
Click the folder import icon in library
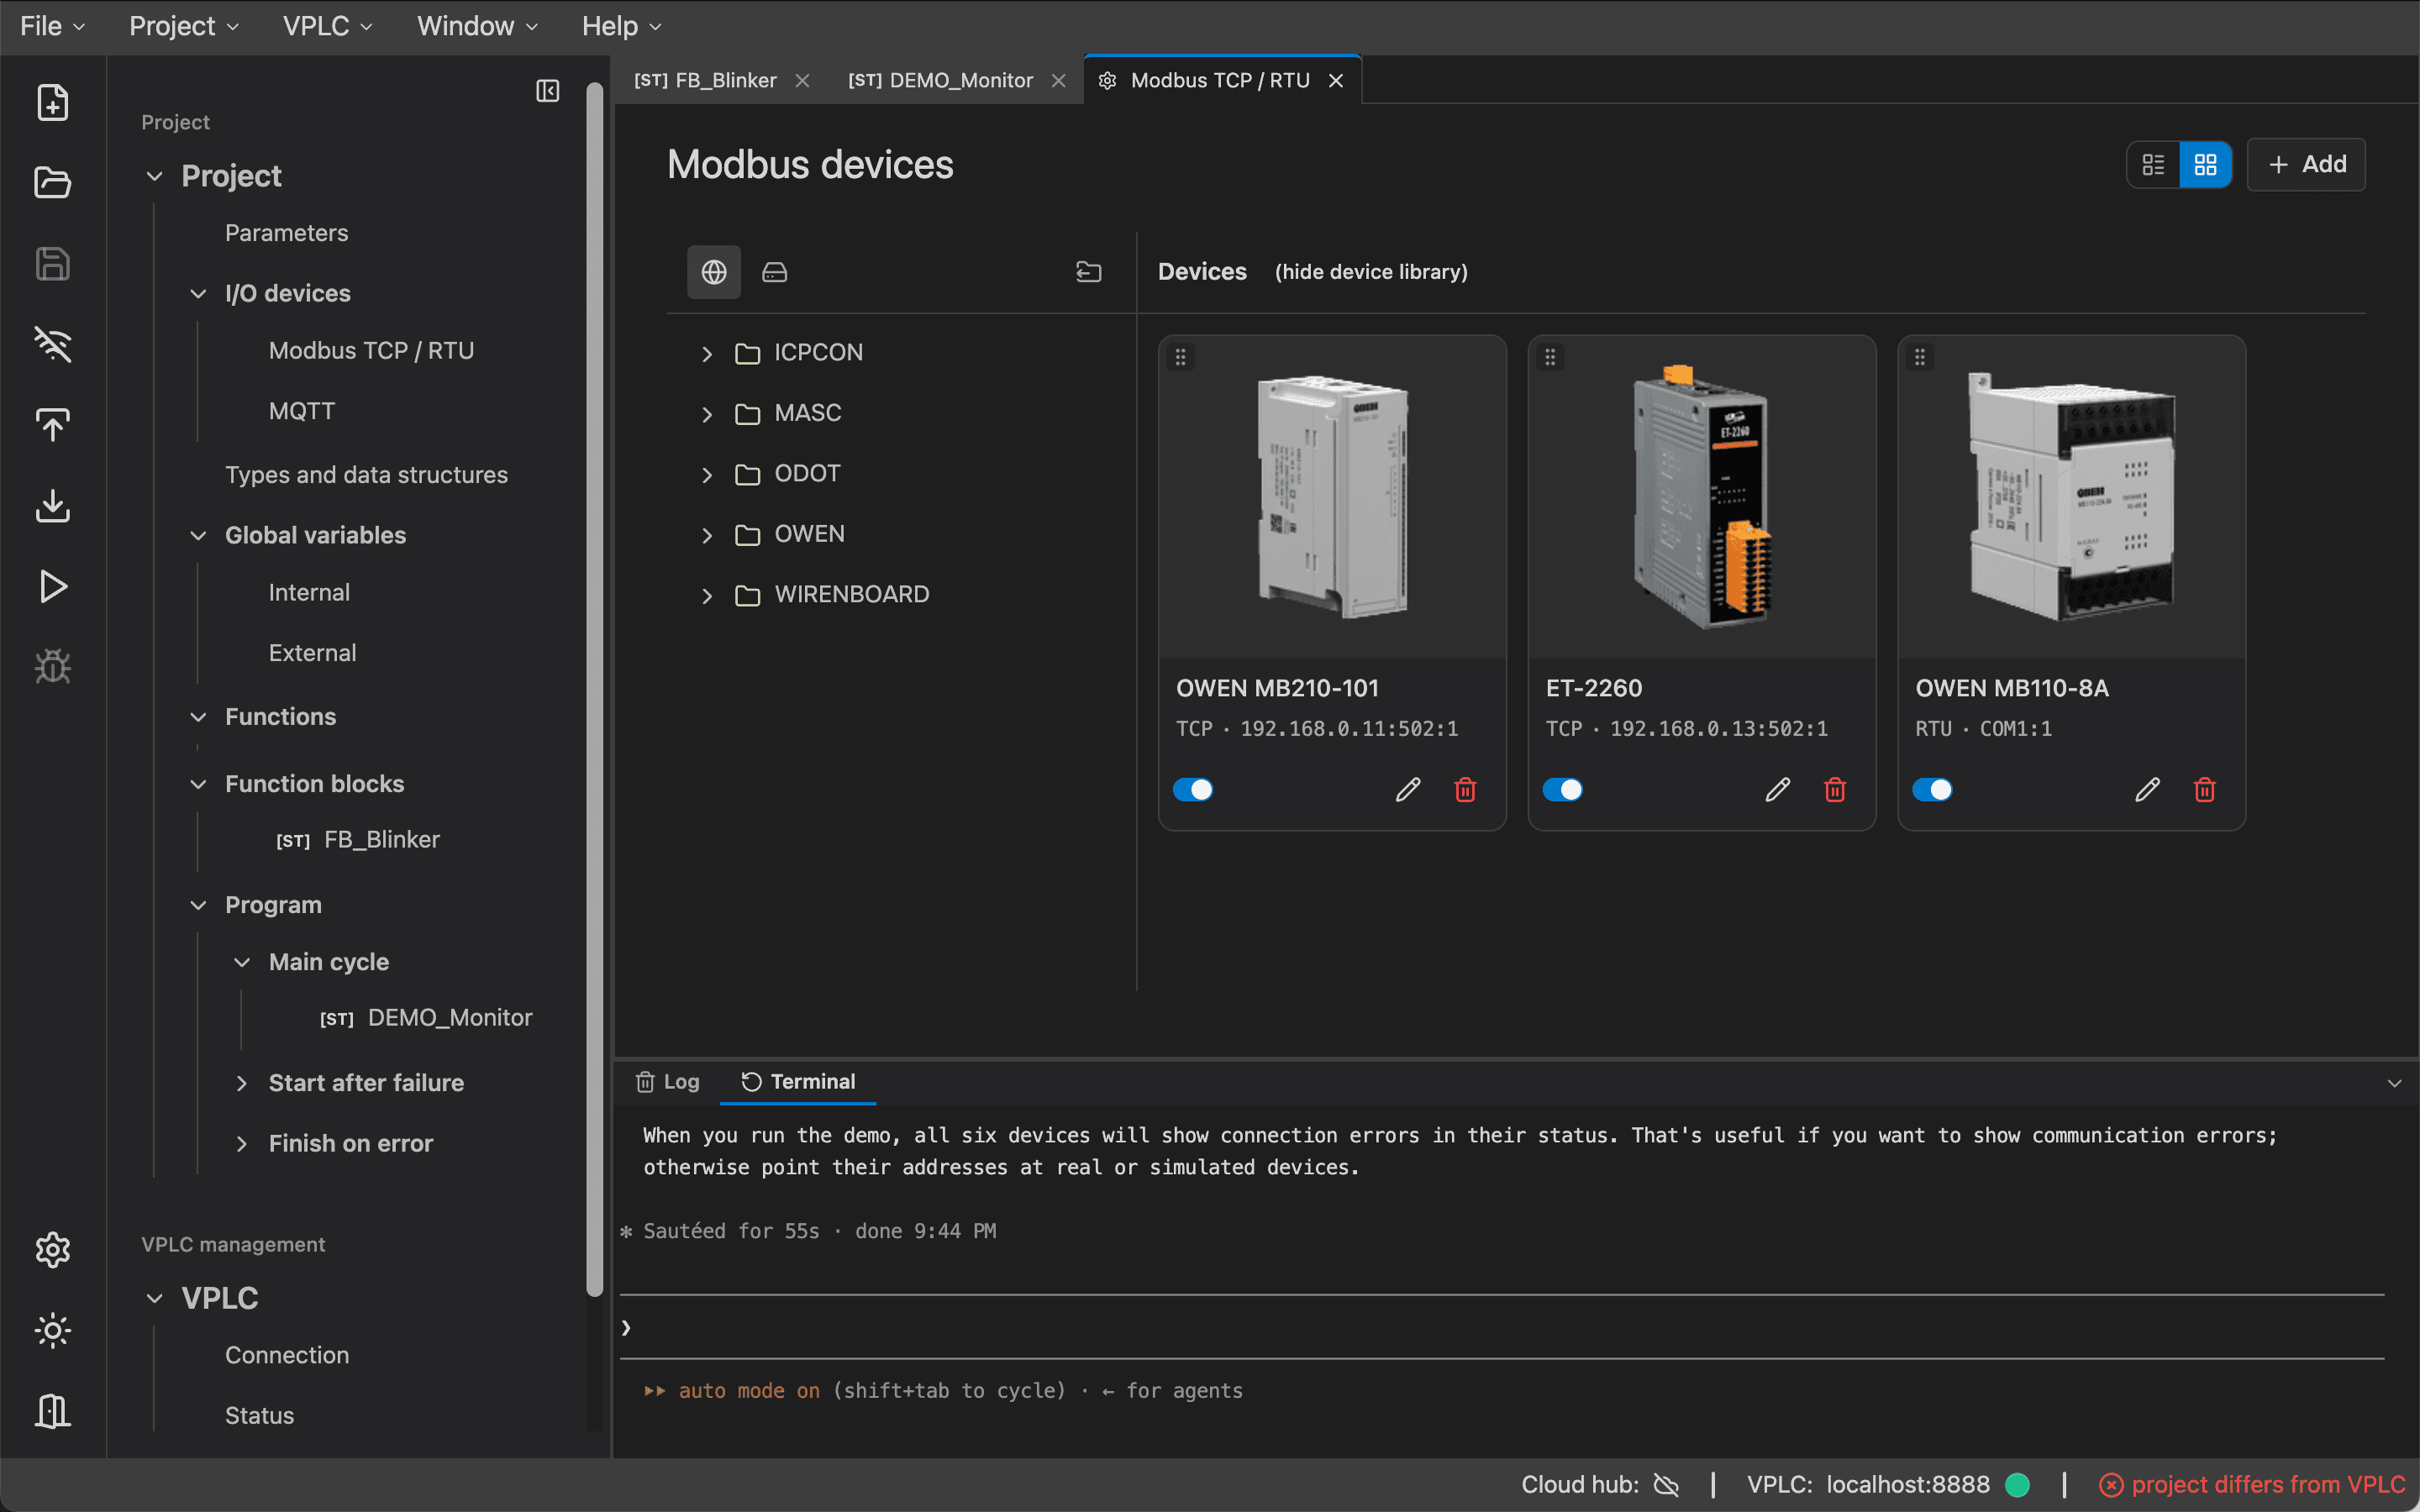click(x=1088, y=272)
